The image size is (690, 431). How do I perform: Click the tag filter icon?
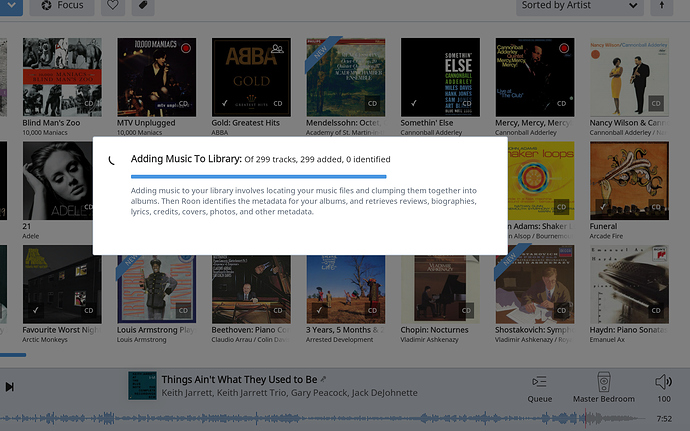pyautogui.click(x=143, y=6)
